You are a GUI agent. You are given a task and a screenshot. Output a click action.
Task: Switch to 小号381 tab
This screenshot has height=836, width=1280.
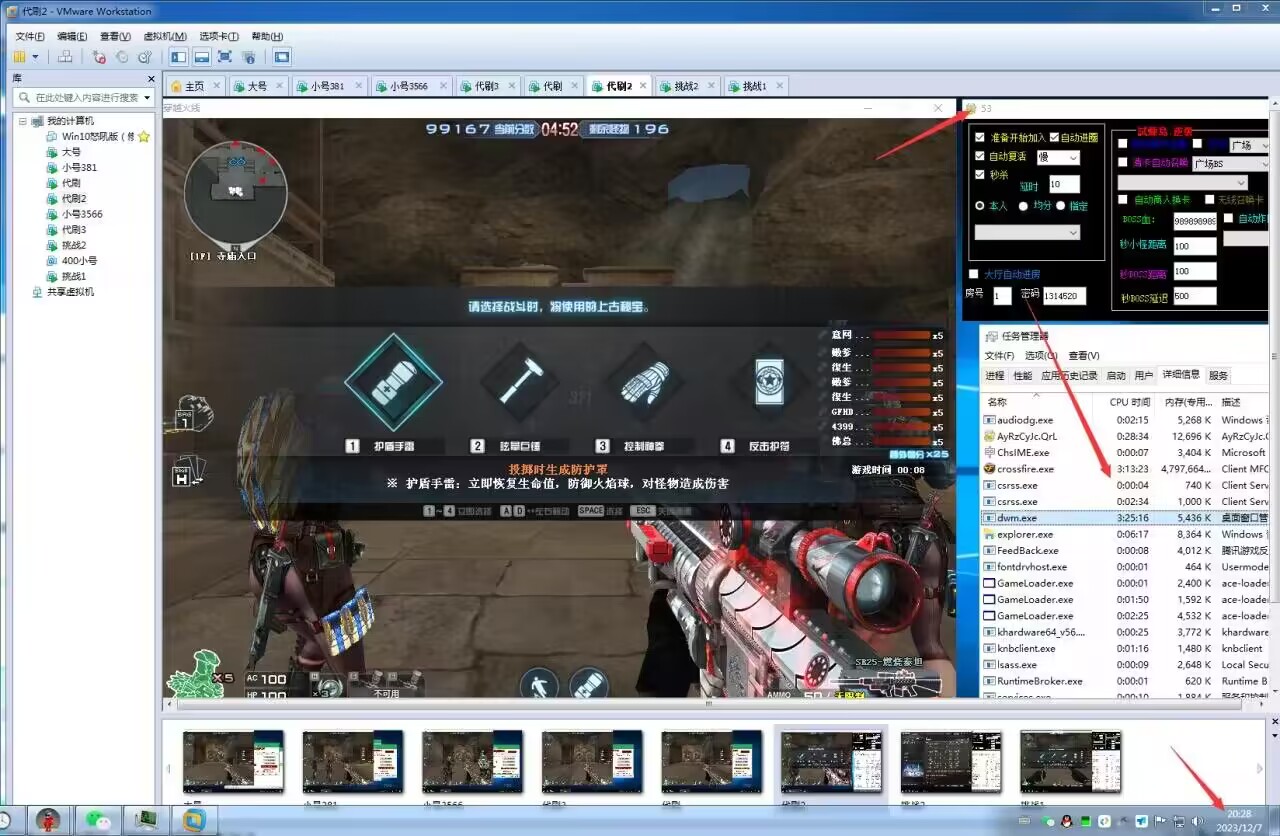[x=330, y=86]
